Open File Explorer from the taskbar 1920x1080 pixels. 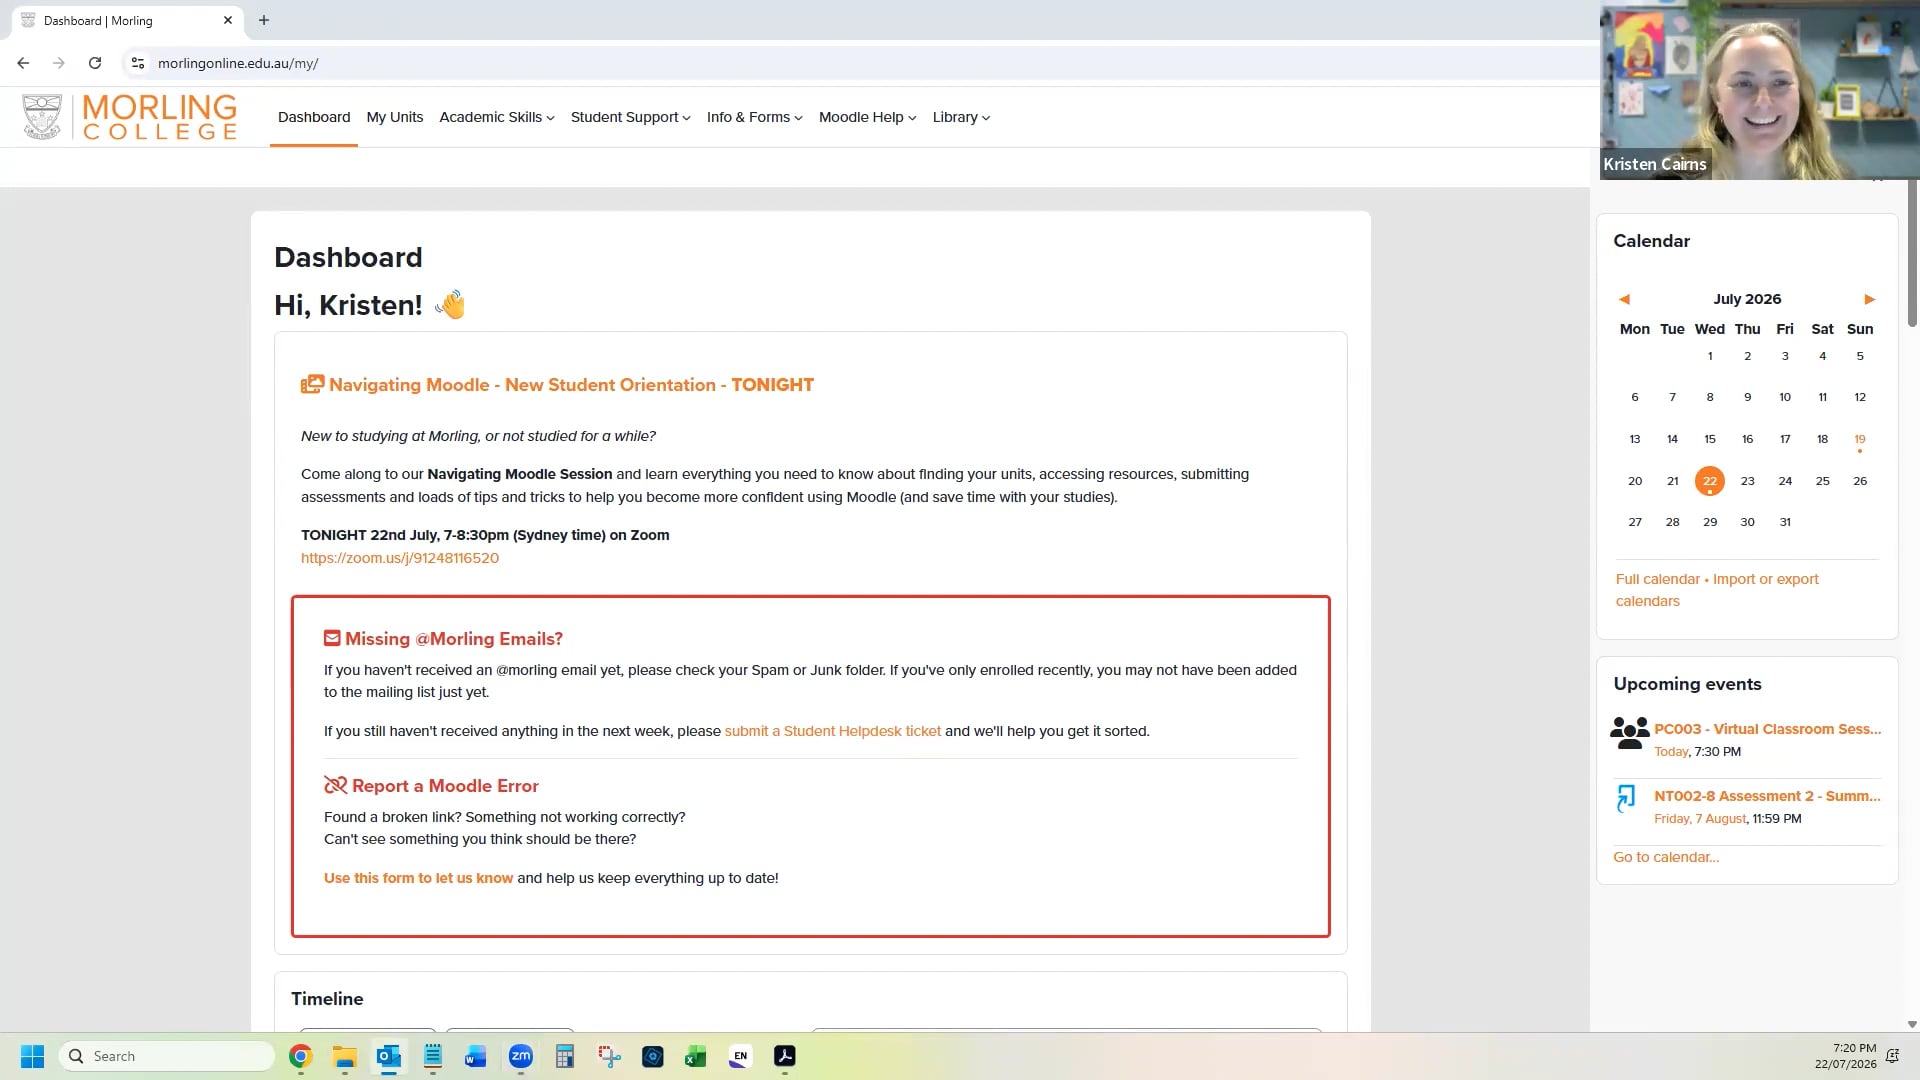point(345,1056)
